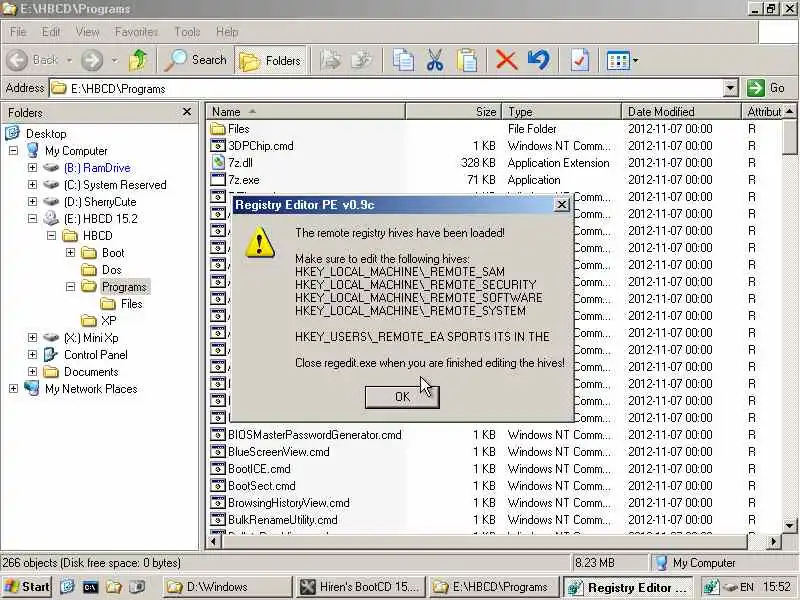Switch to D:\Windows taskbar window
800x600 pixels.
coord(228,587)
